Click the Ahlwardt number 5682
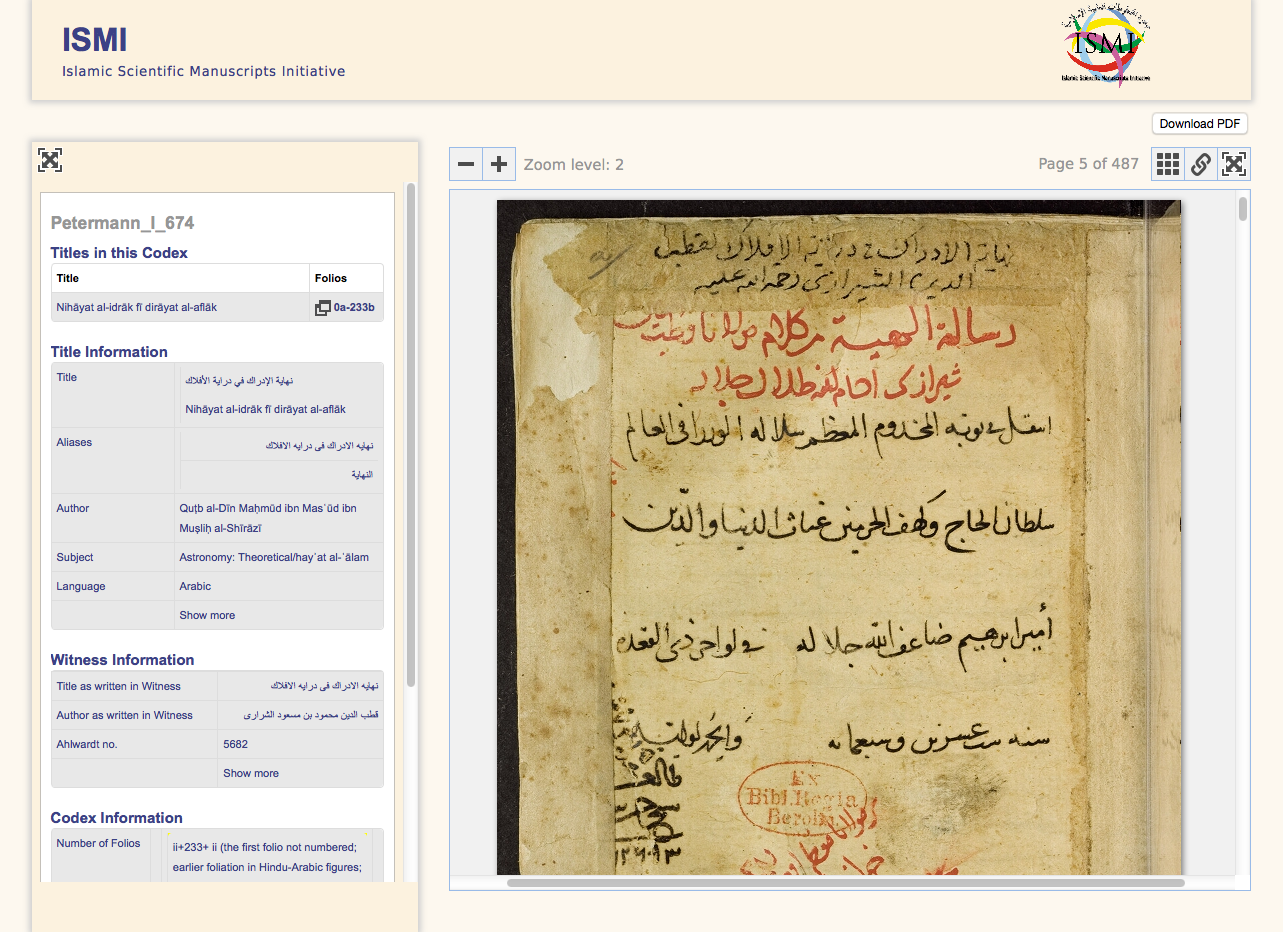1283x932 pixels. (x=236, y=744)
